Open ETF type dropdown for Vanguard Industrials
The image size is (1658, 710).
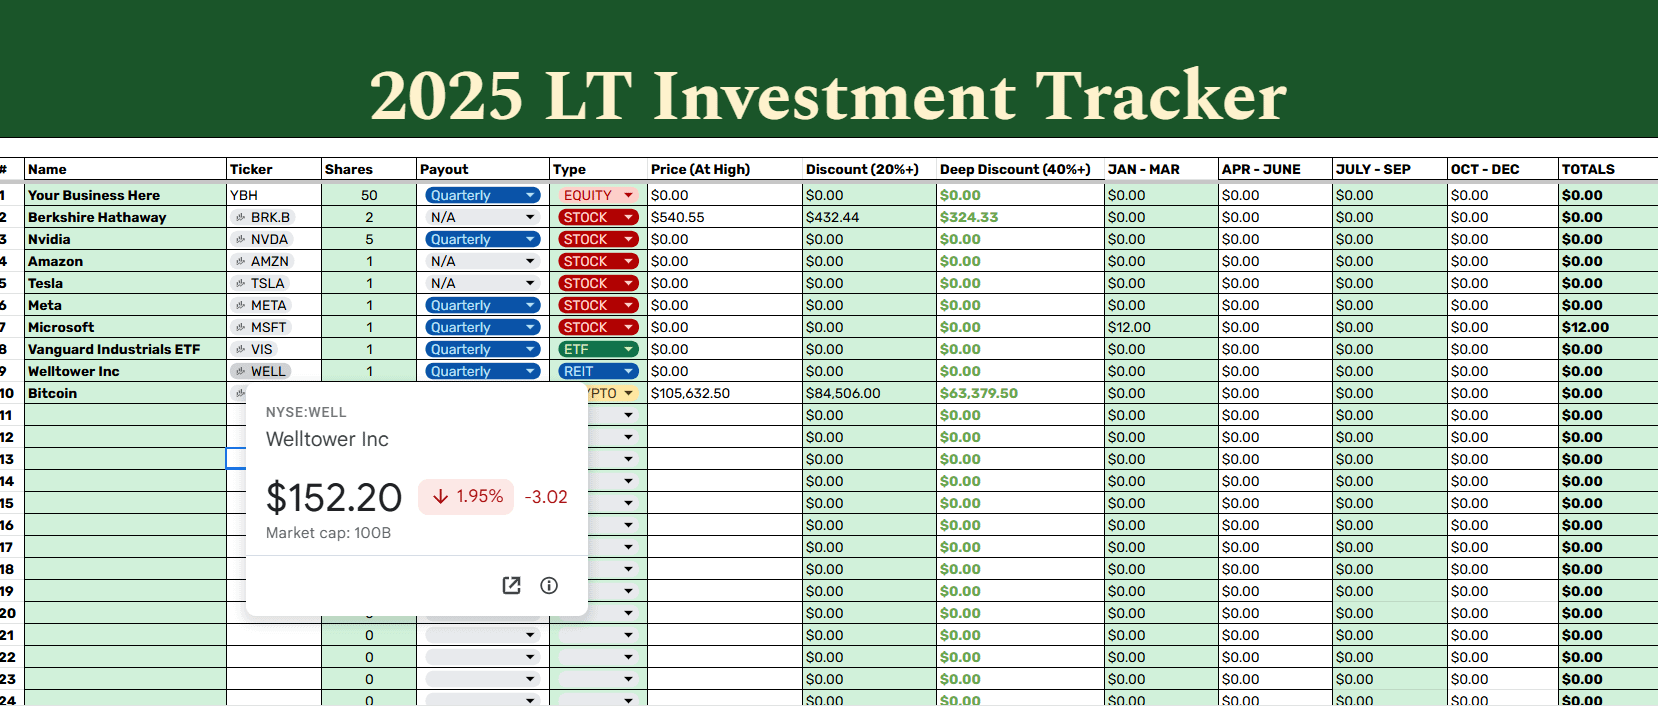coord(598,349)
